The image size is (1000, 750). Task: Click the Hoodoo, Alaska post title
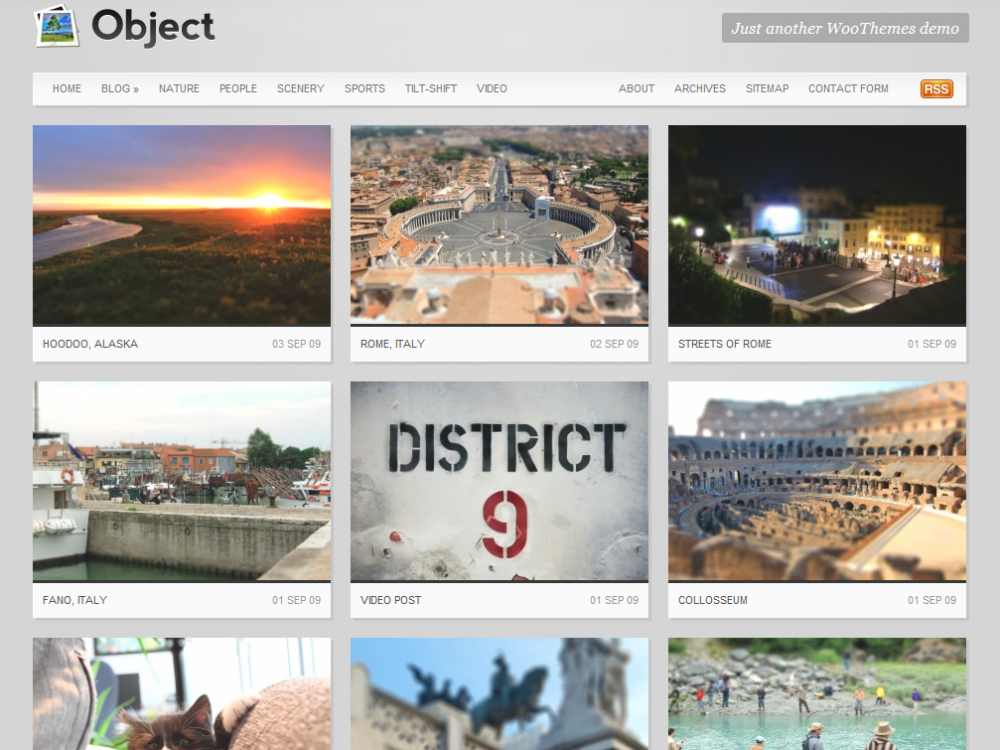90,344
